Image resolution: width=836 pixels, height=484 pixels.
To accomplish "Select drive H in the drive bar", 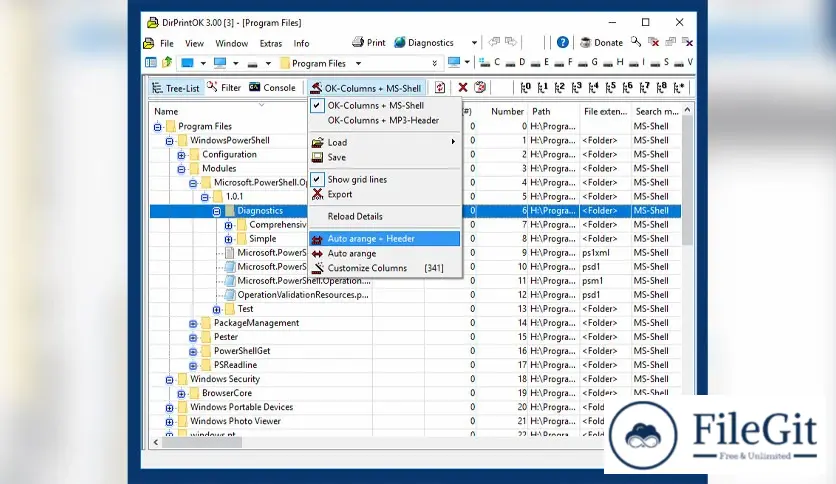I will tap(613, 62).
